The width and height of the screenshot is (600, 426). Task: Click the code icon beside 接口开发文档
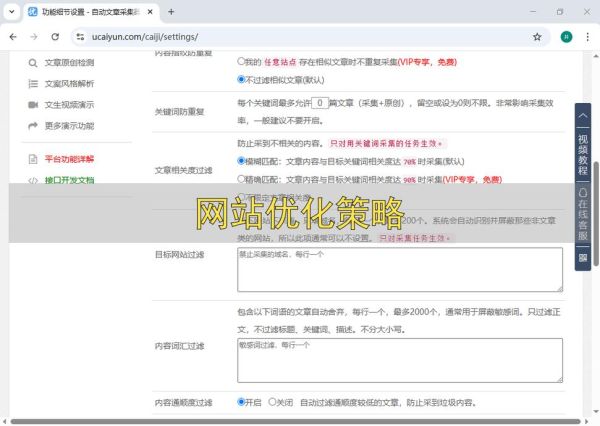point(33,180)
